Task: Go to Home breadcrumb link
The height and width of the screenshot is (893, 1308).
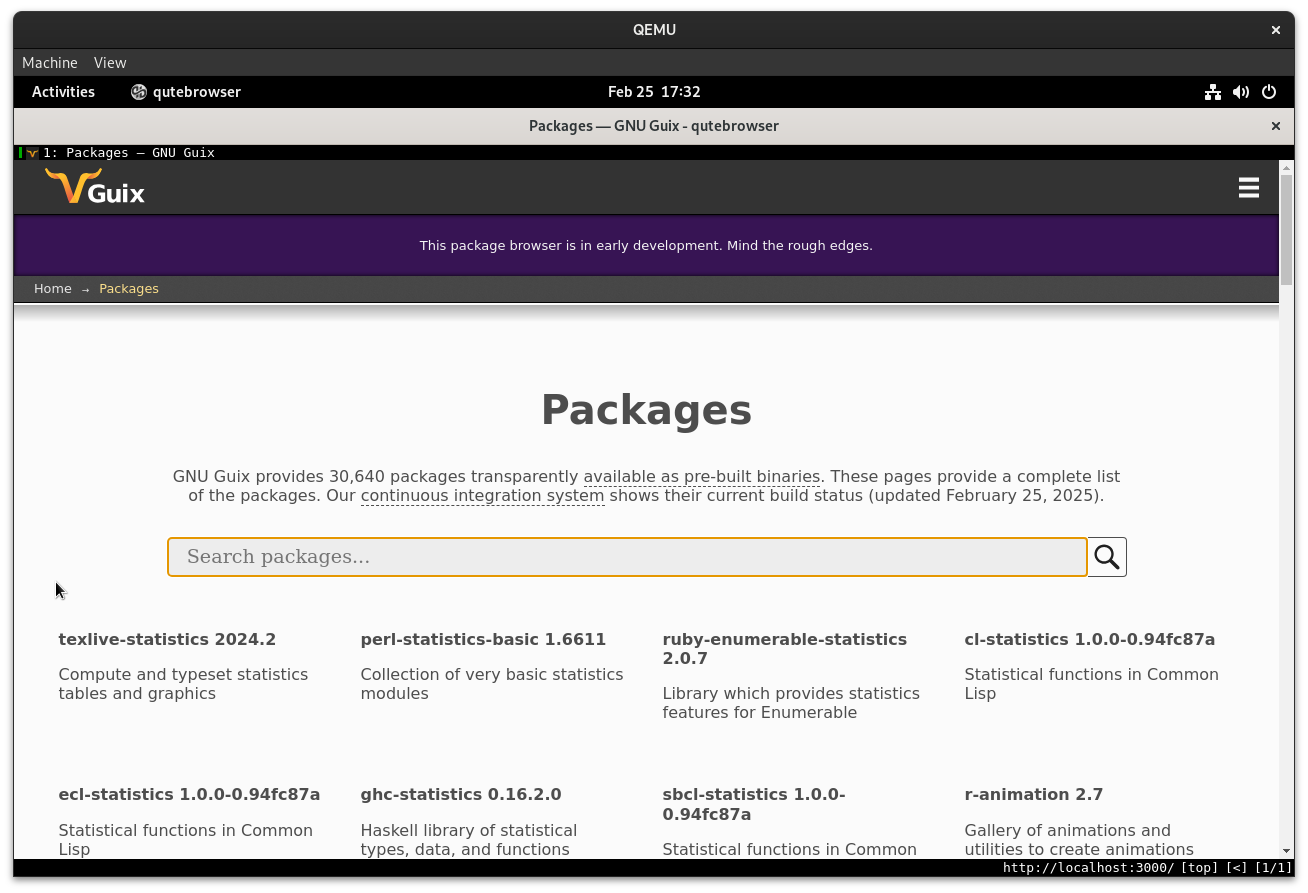Action: pos(53,289)
